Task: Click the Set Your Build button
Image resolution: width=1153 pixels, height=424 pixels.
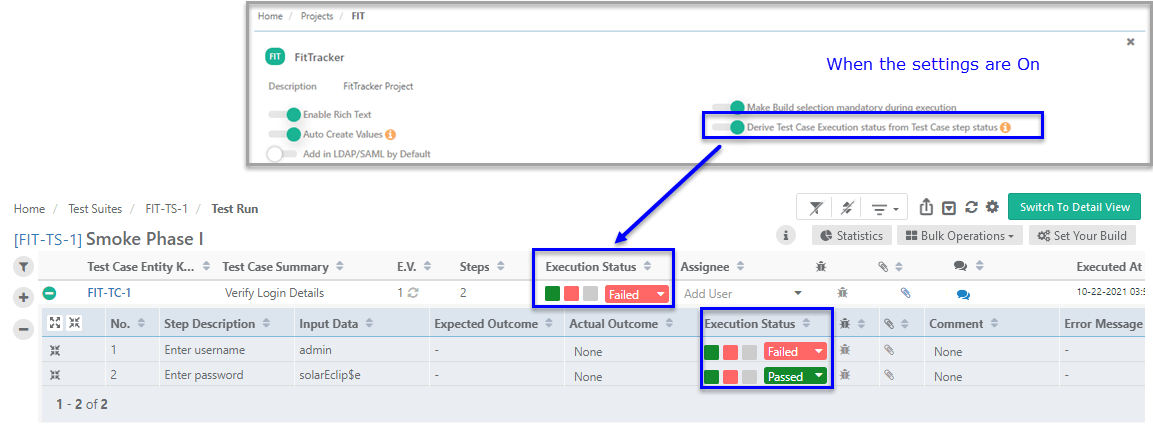Action: click(1083, 235)
